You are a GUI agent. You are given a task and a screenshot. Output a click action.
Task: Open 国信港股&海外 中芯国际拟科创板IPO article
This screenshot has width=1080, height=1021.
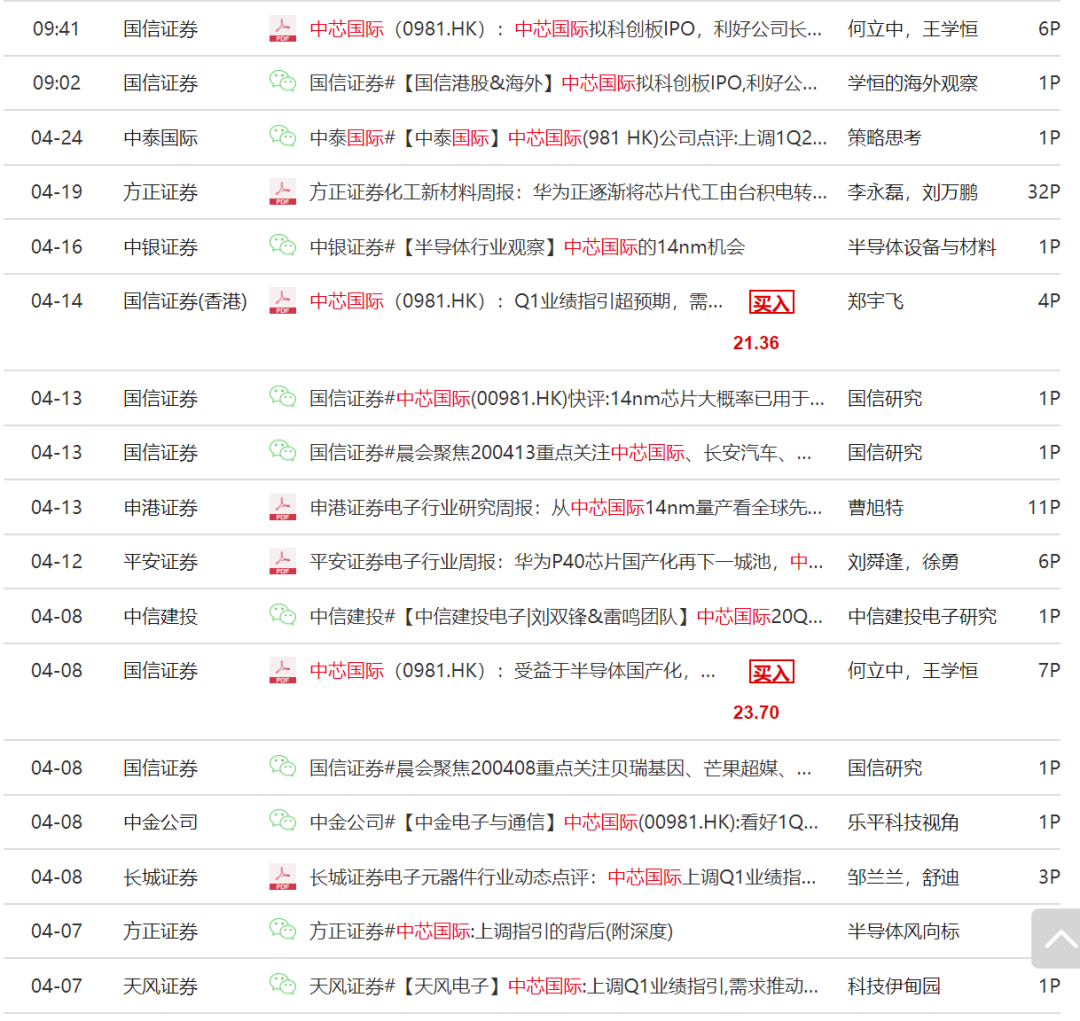(563, 83)
